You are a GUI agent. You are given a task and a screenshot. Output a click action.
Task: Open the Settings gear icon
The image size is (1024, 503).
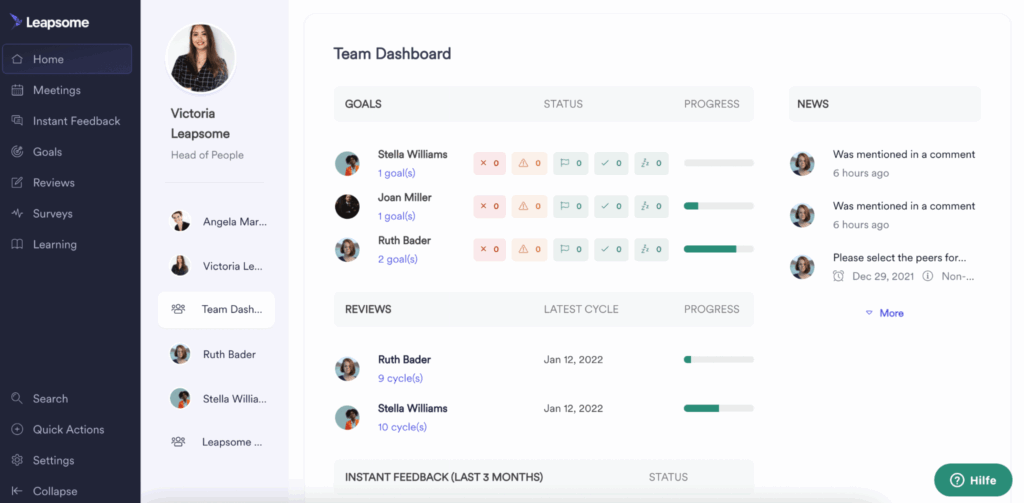coord(18,461)
